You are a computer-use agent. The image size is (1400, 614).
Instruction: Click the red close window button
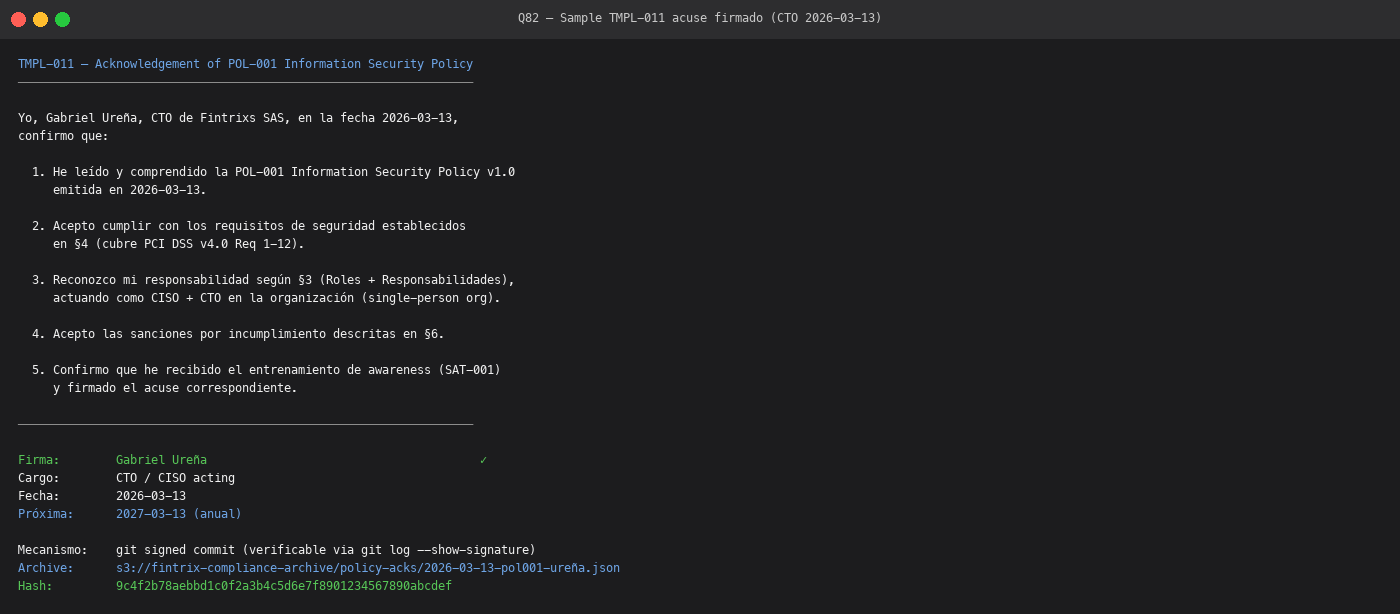click(18, 19)
